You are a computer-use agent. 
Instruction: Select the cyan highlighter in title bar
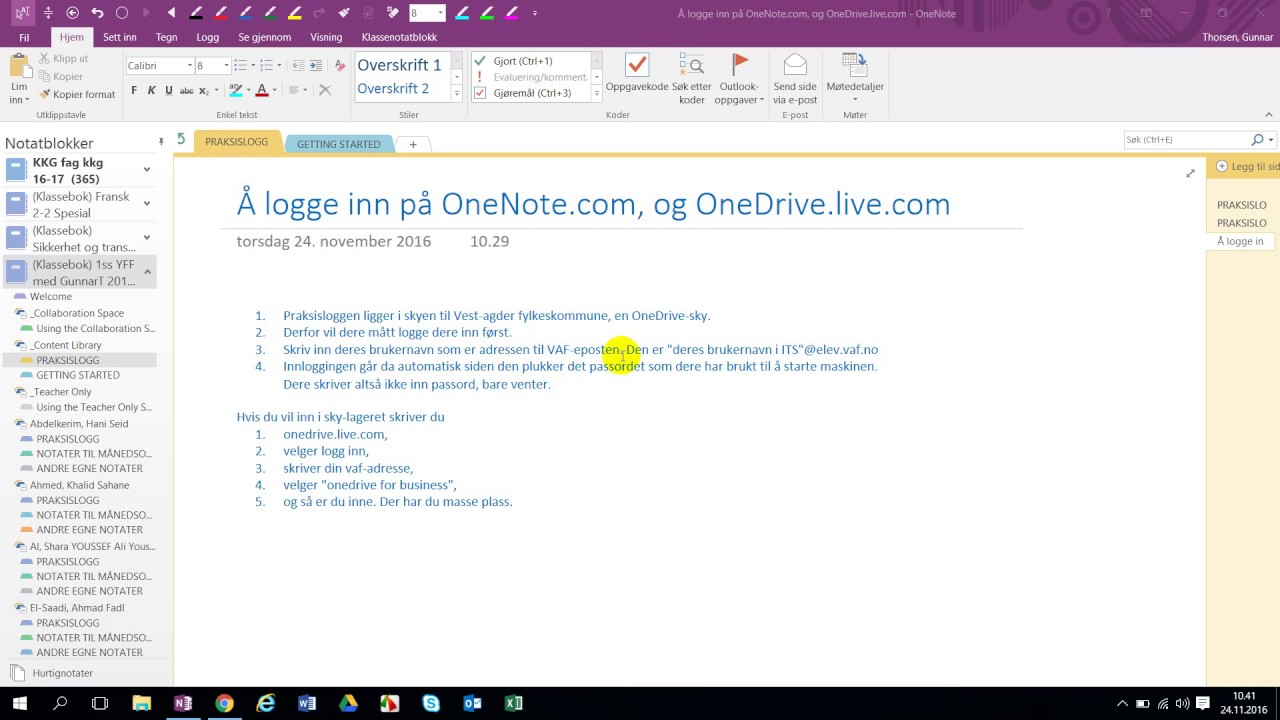pos(462,13)
